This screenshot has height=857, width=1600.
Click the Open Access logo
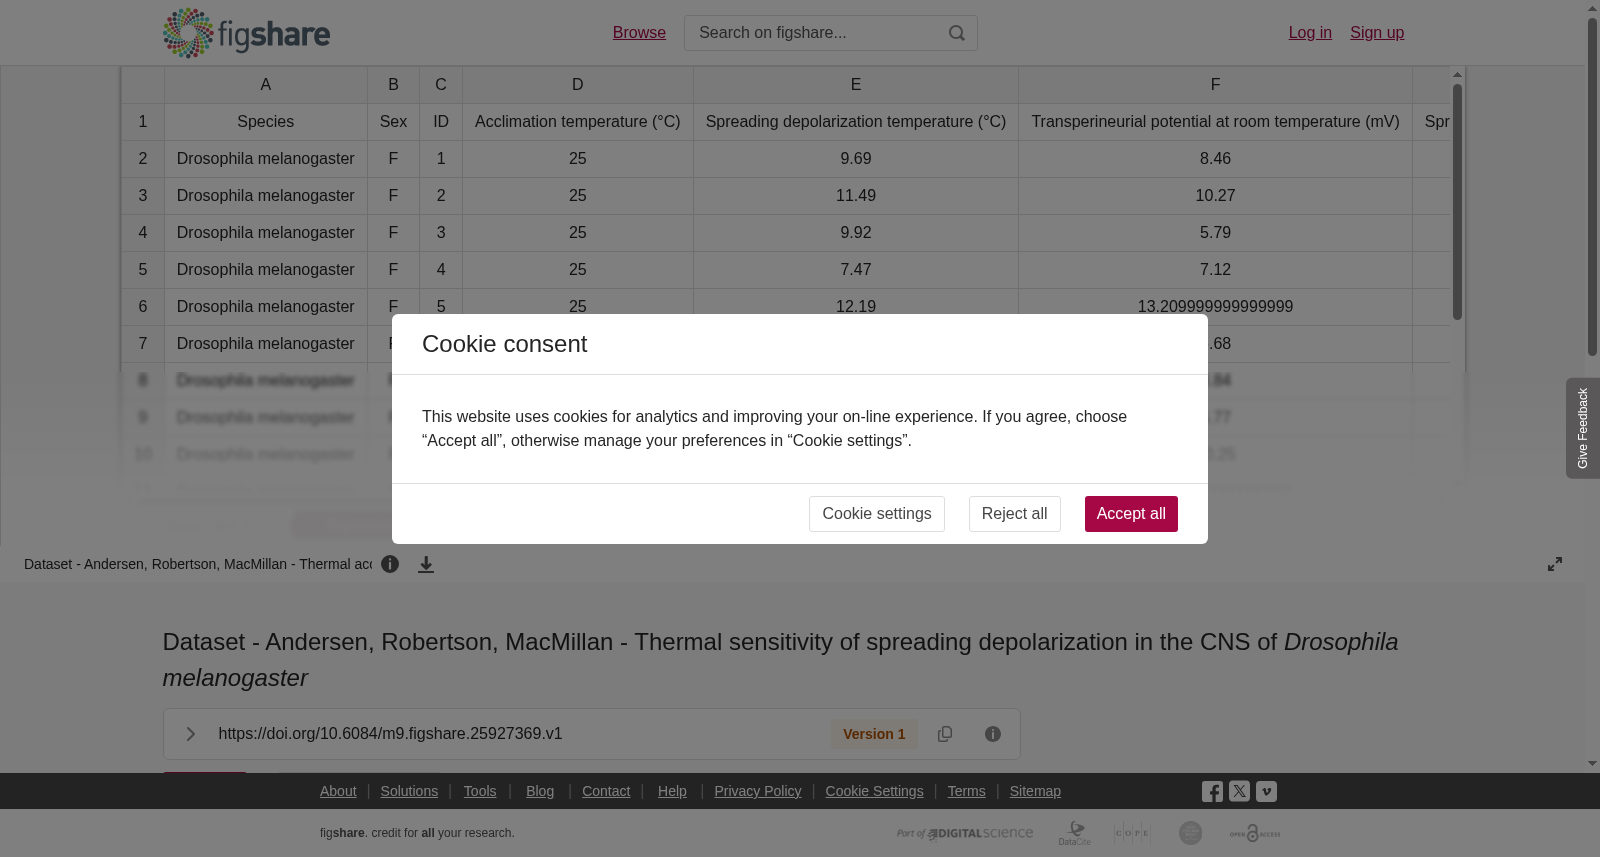click(x=1255, y=833)
